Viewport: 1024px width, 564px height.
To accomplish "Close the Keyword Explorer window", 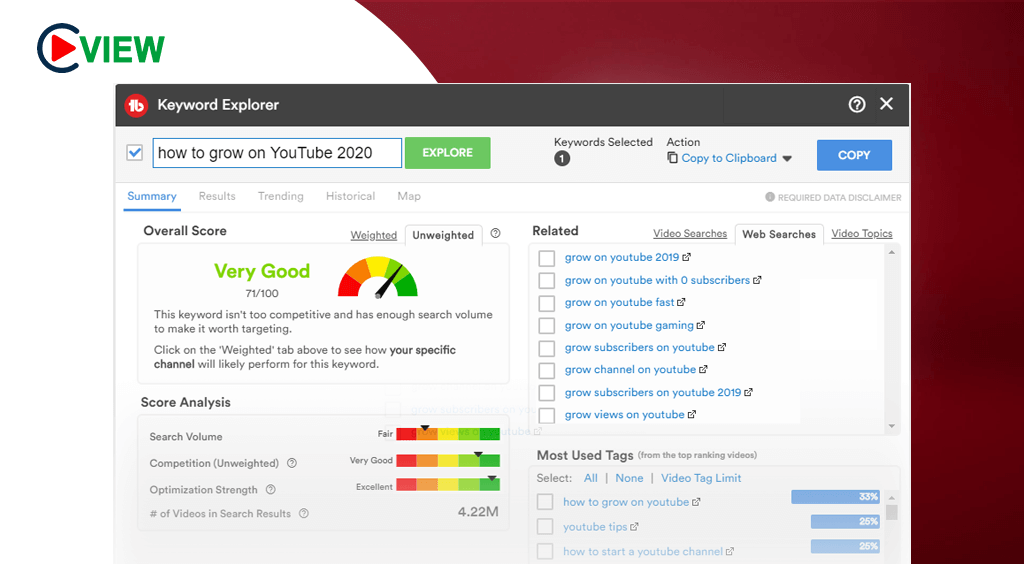I will (886, 104).
